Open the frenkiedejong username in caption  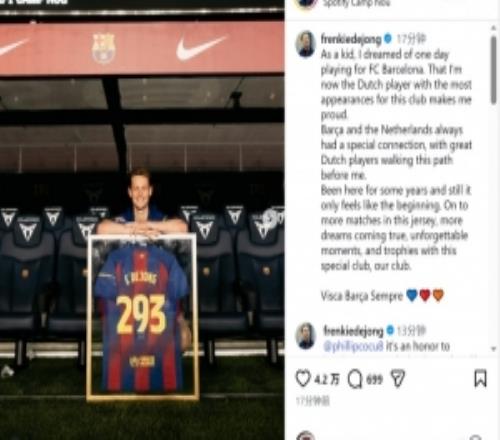351,39
